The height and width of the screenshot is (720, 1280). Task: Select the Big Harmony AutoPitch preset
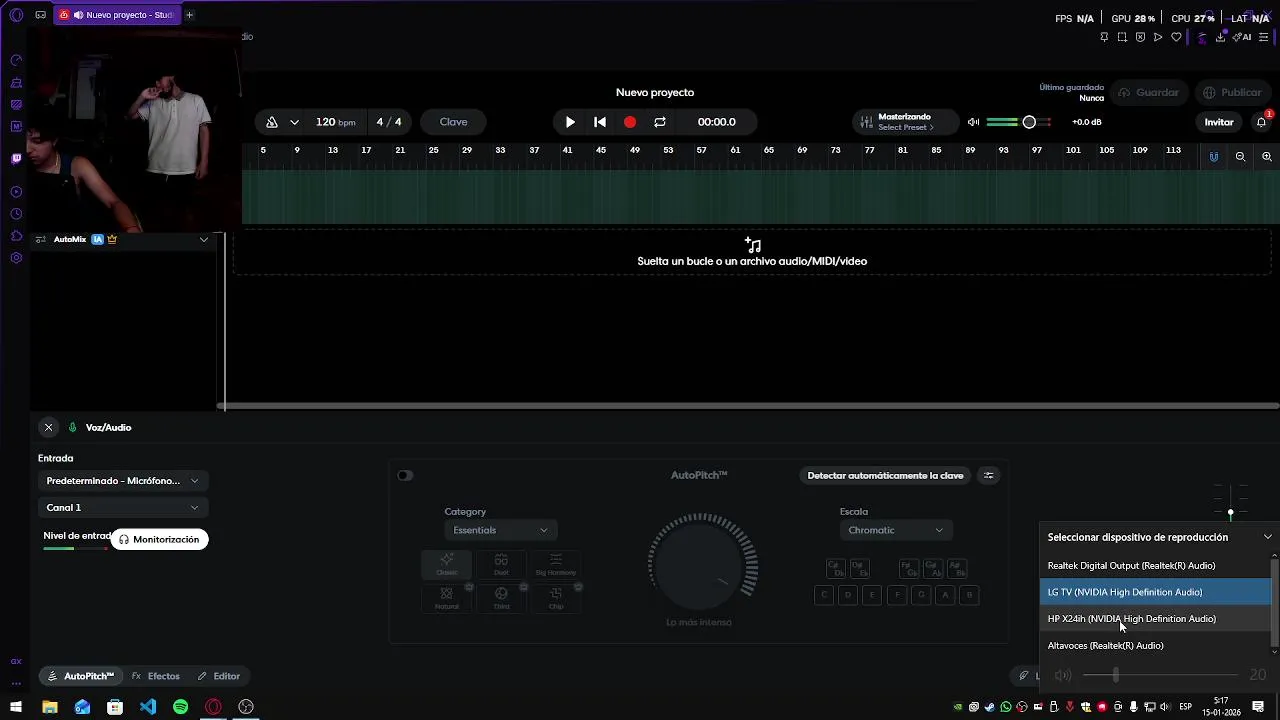556,565
